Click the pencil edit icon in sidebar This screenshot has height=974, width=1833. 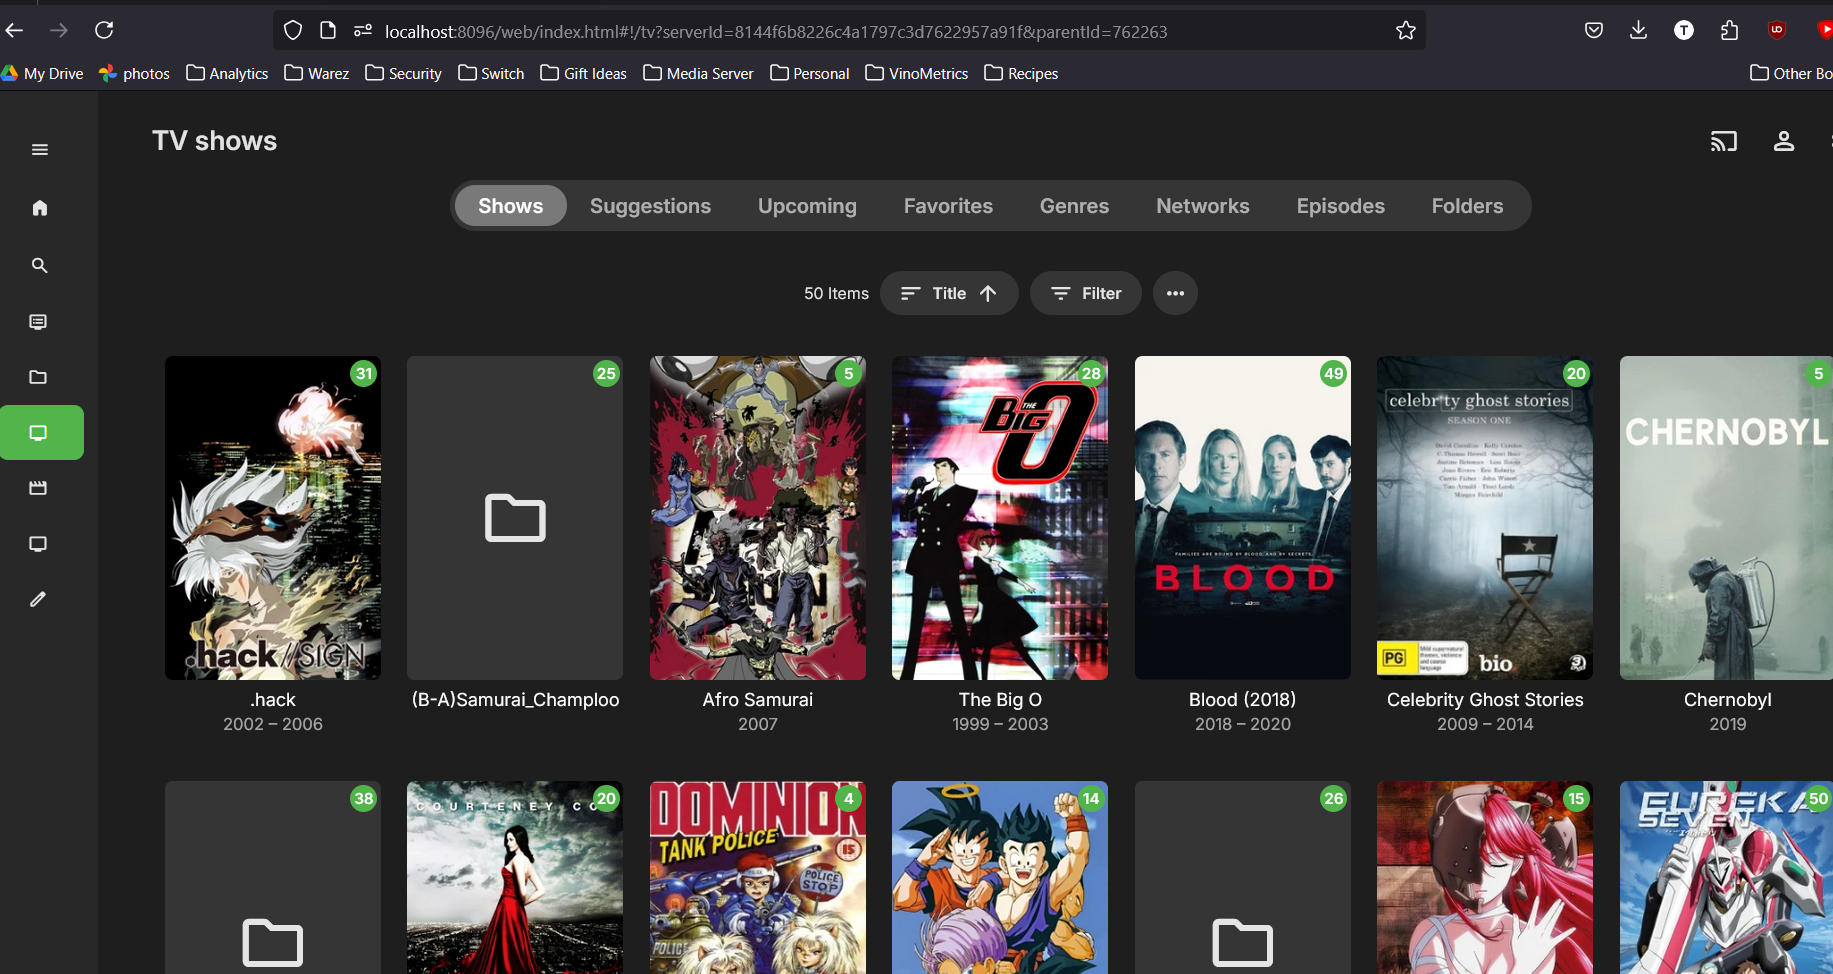39,599
